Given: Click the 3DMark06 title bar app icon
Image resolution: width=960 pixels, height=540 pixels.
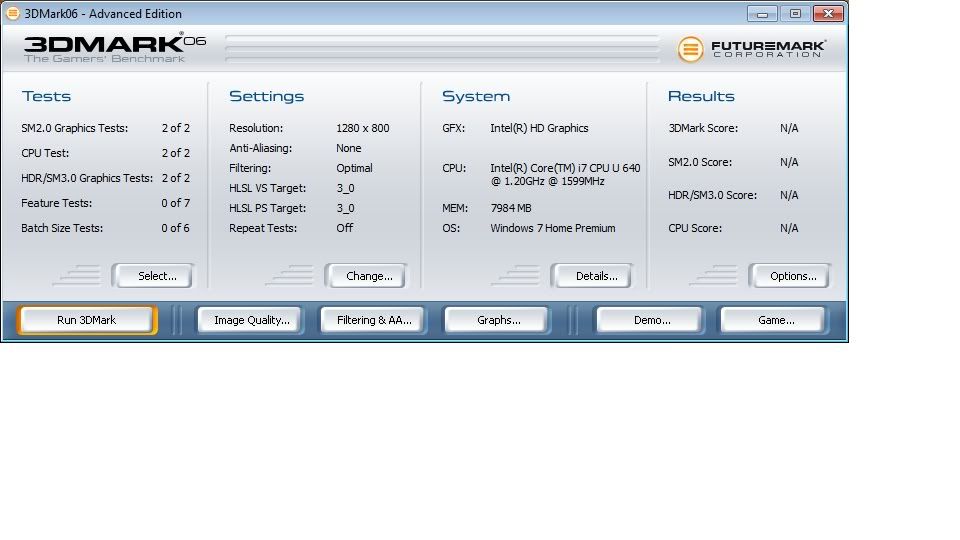Looking at the screenshot, I should click(x=12, y=13).
